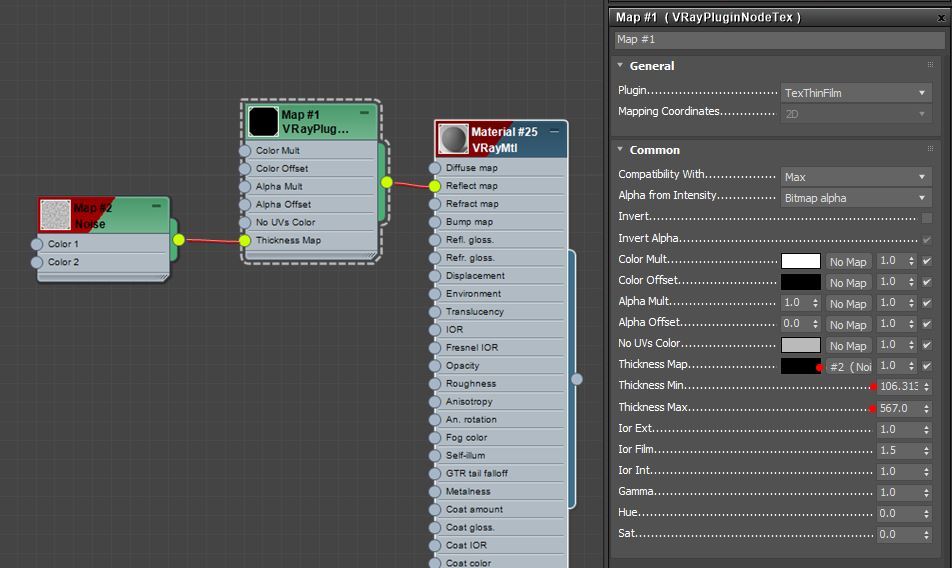This screenshot has height=568, width=952.
Task: Toggle the Color Offset map enable checkbox
Action: [x=926, y=282]
